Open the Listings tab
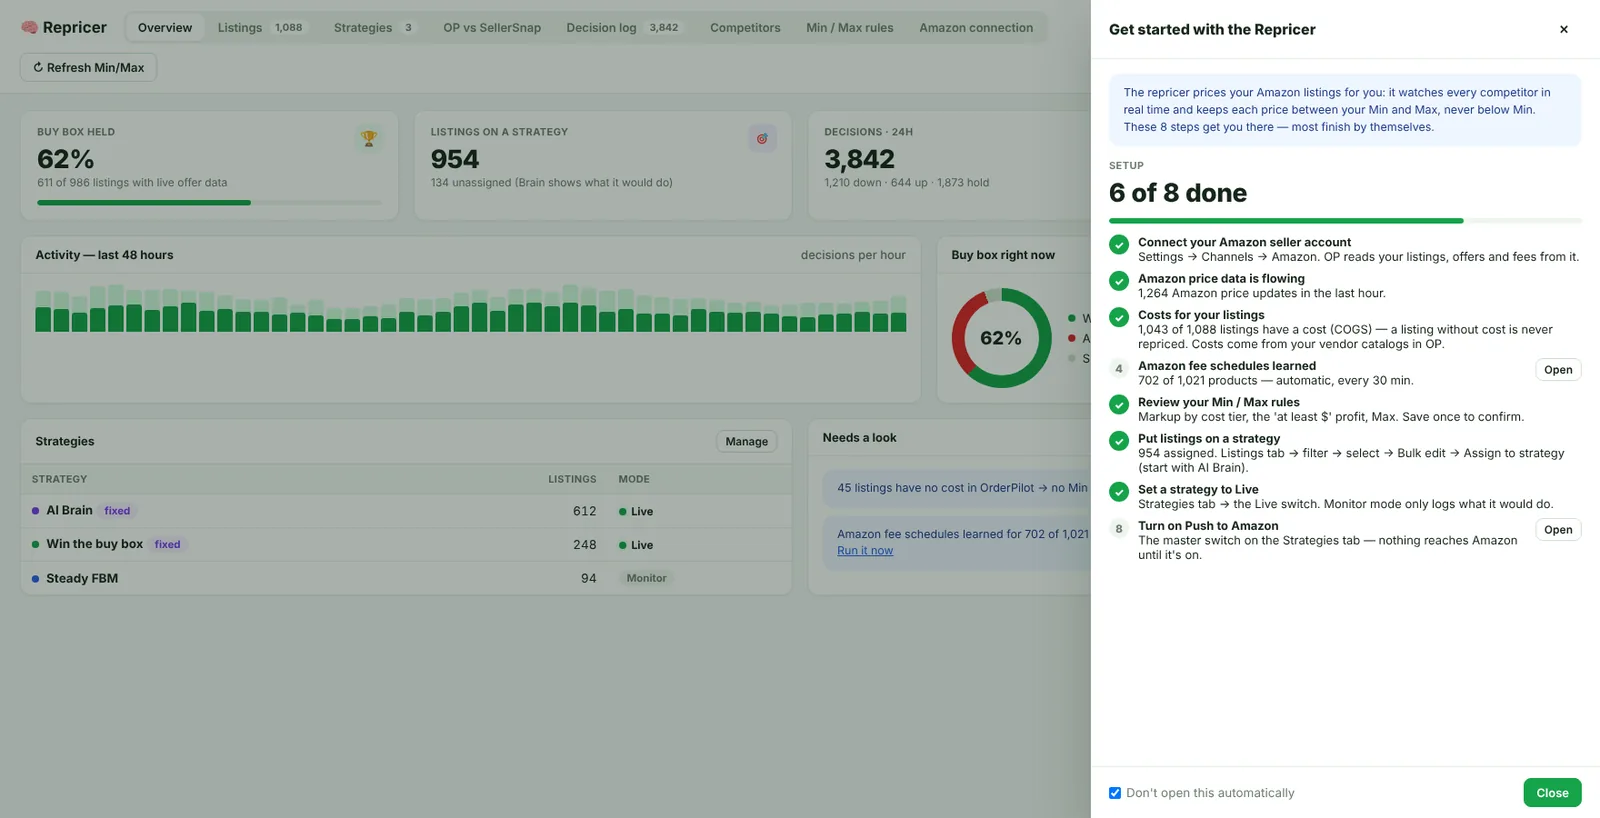1600x818 pixels. coord(260,28)
